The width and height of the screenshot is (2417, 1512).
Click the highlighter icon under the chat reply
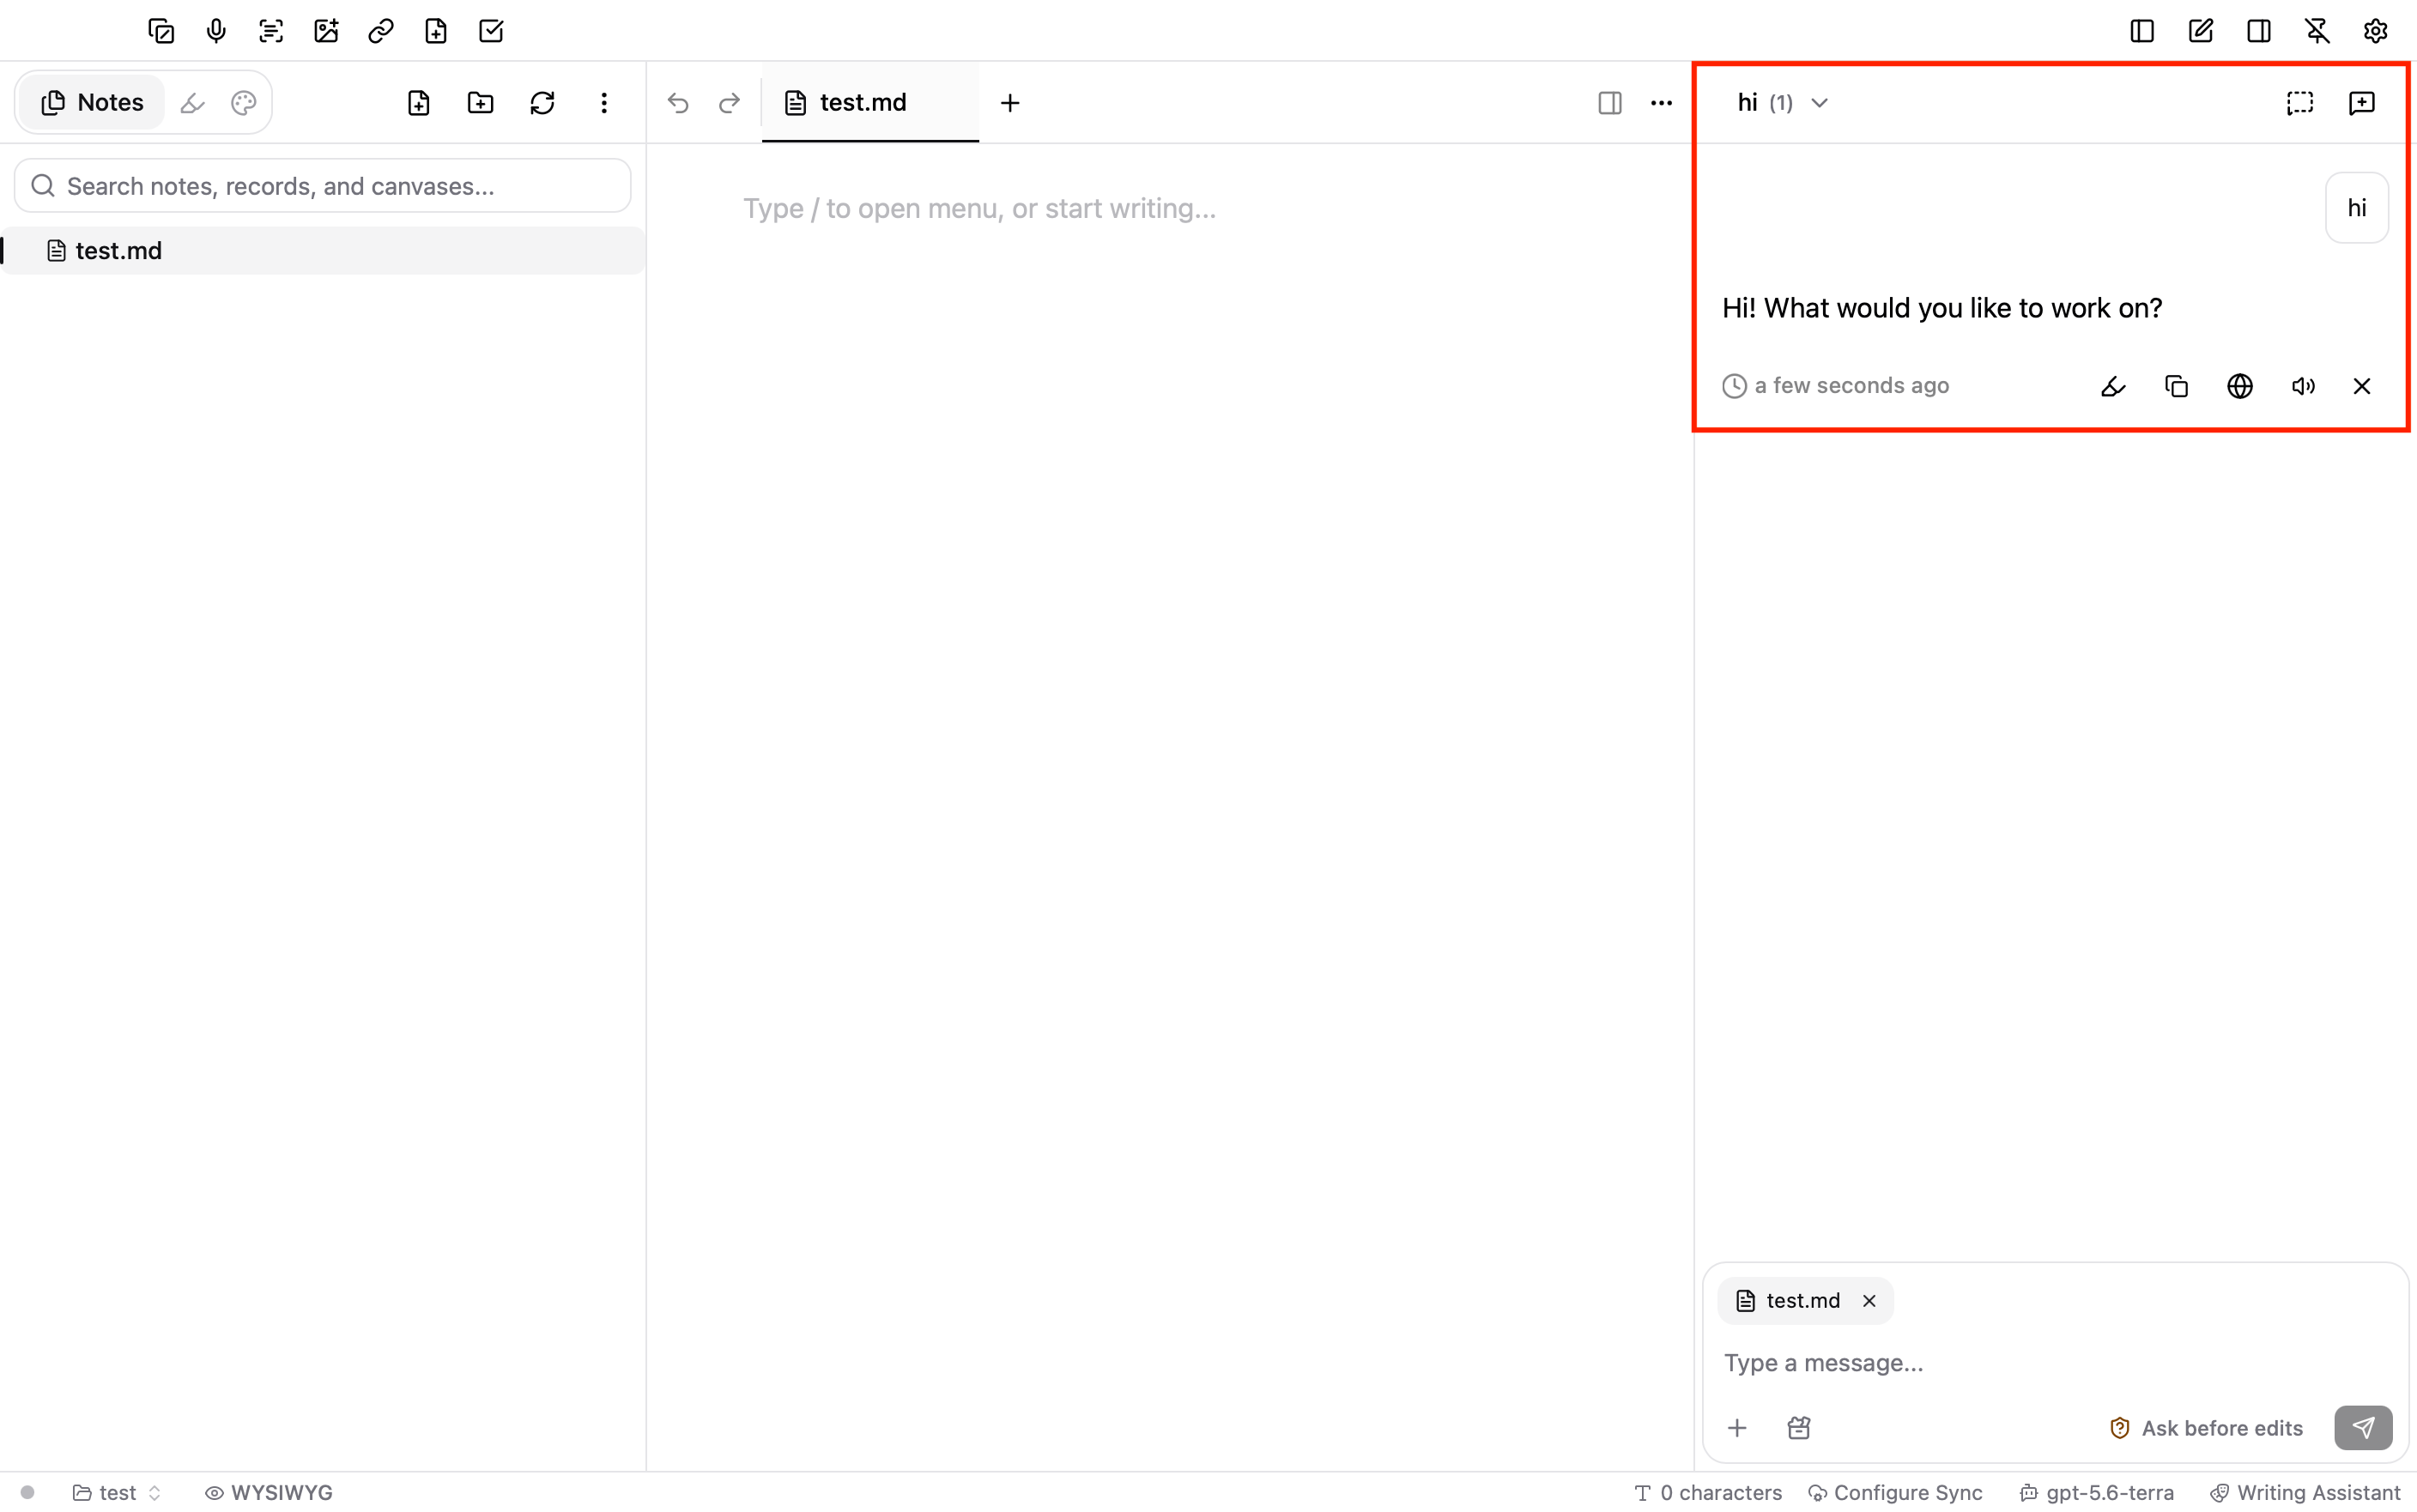coord(2113,386)
